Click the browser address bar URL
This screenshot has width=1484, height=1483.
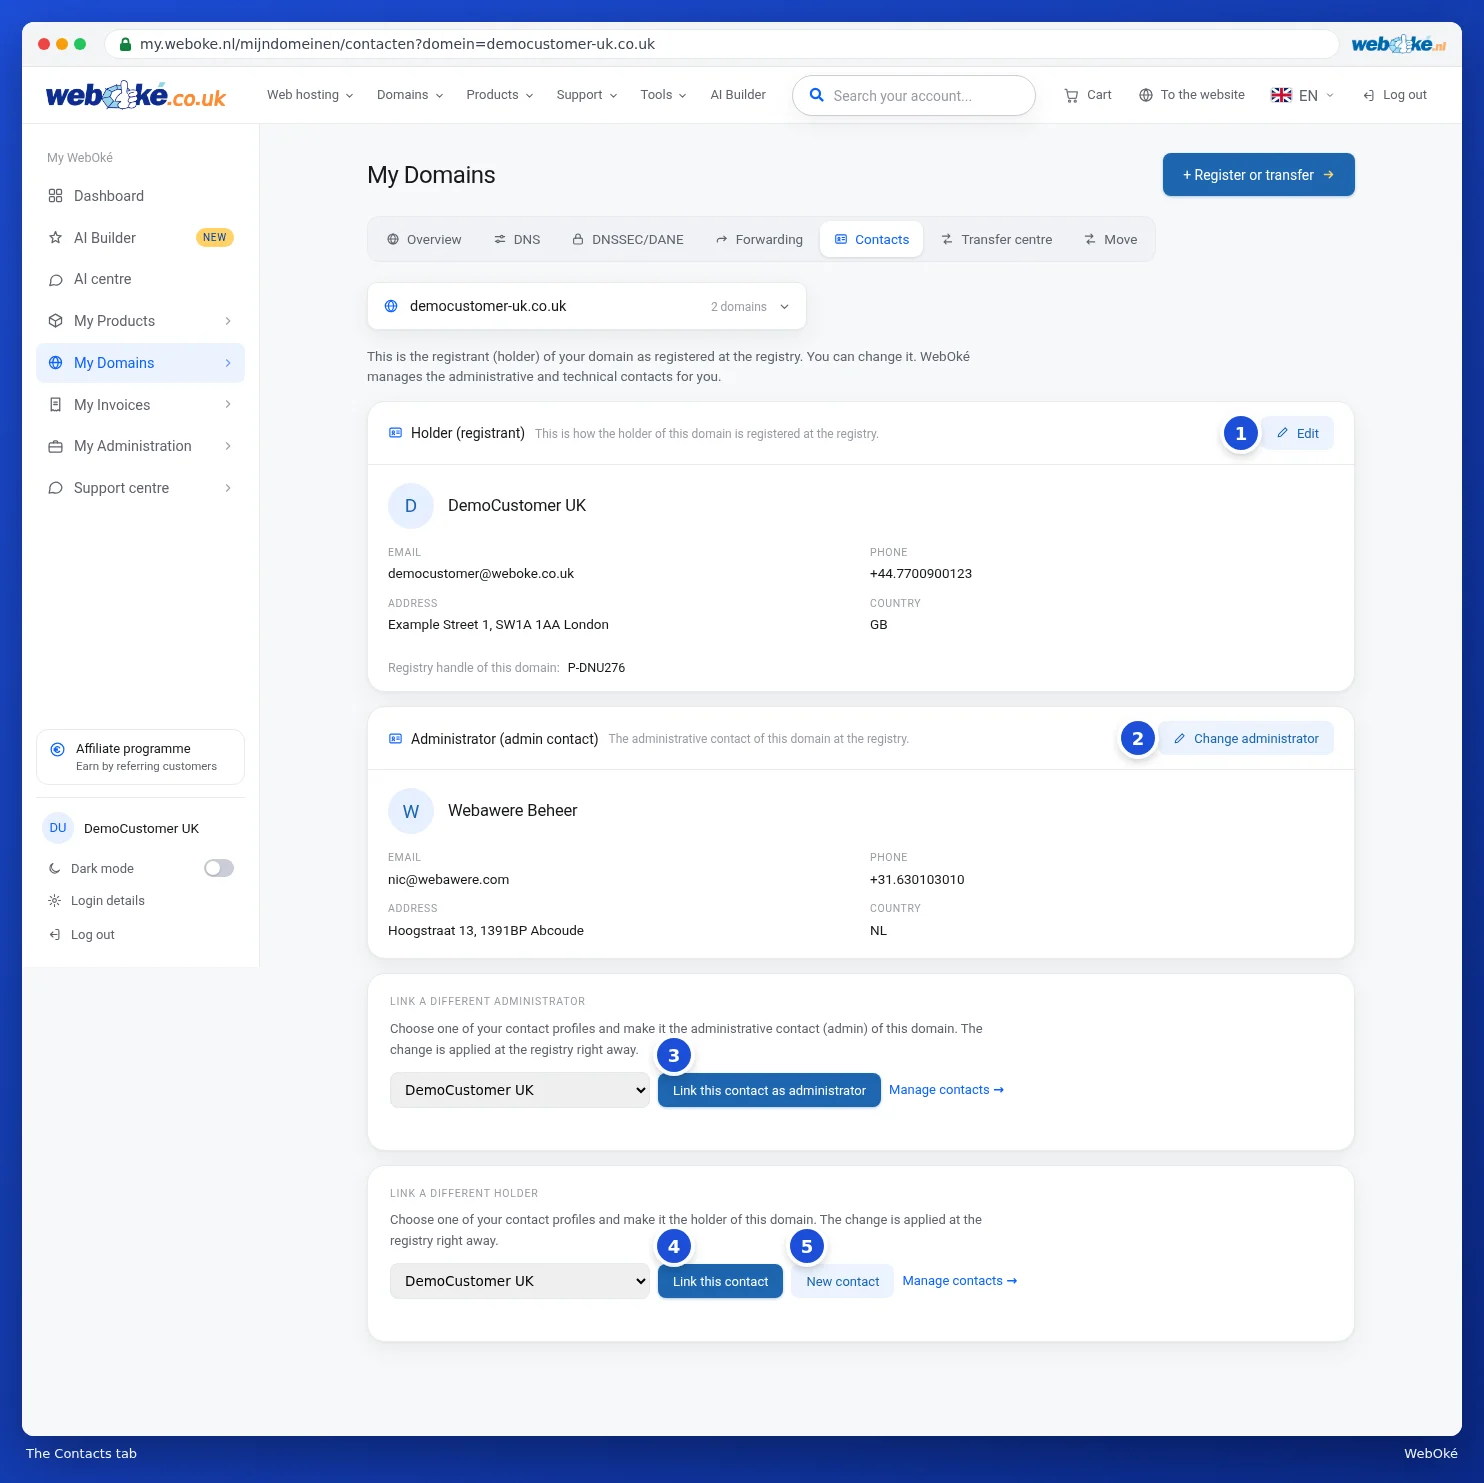click(x=397, y=44)
